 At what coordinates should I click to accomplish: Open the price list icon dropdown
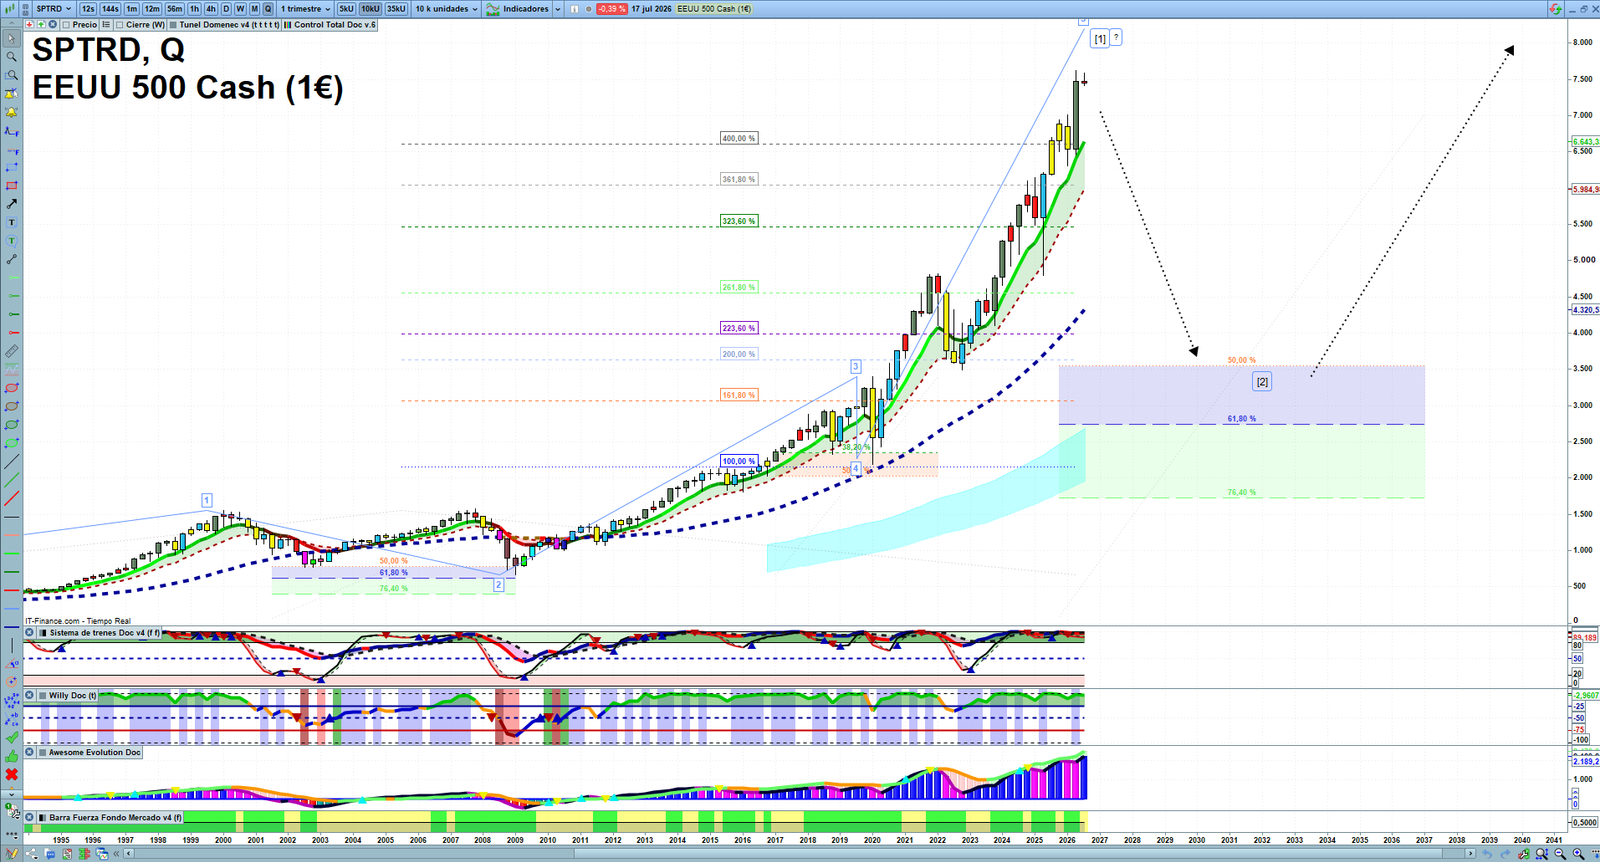click(x=106, y=25)
